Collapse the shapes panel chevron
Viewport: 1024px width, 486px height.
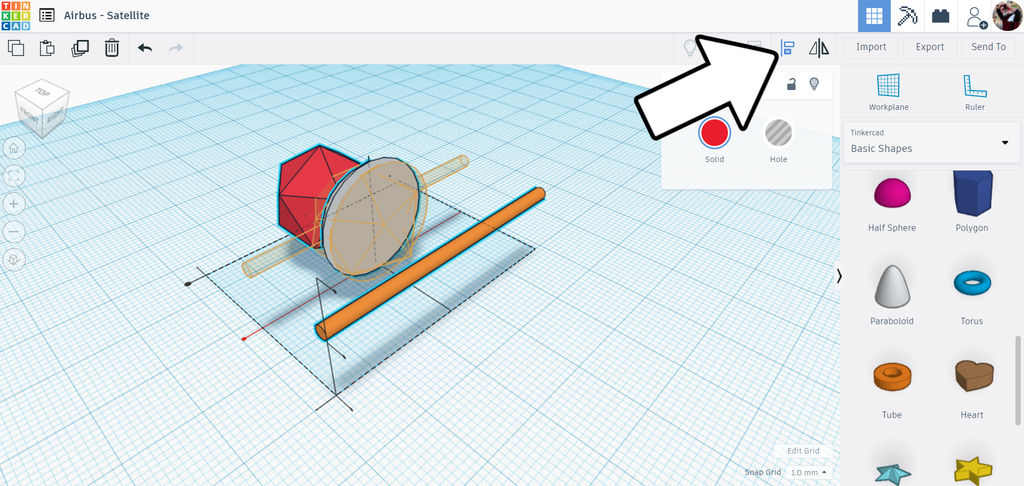click(839, 276)
